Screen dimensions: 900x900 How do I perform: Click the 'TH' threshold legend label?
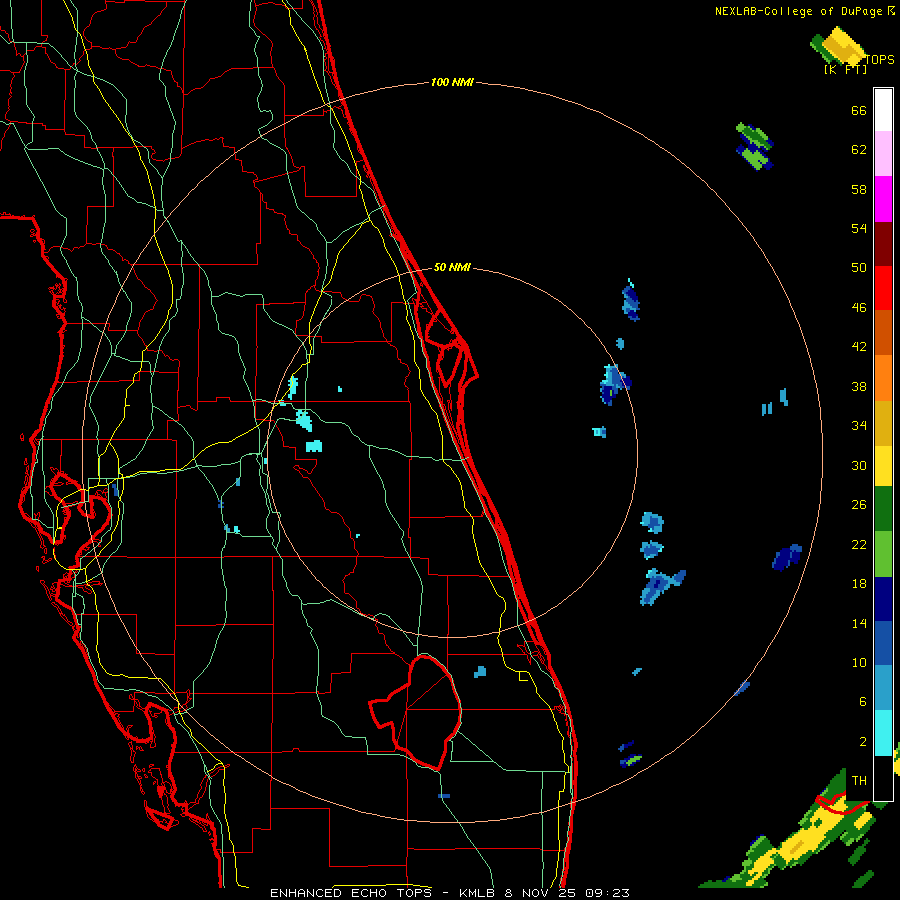(x=859, y=781)
